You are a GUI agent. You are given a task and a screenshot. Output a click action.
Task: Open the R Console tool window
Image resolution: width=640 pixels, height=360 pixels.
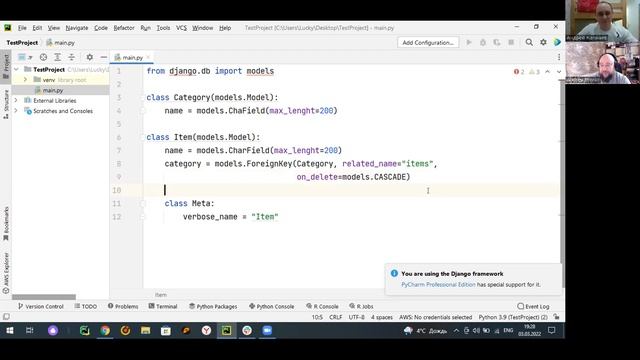tap(322, 306)
